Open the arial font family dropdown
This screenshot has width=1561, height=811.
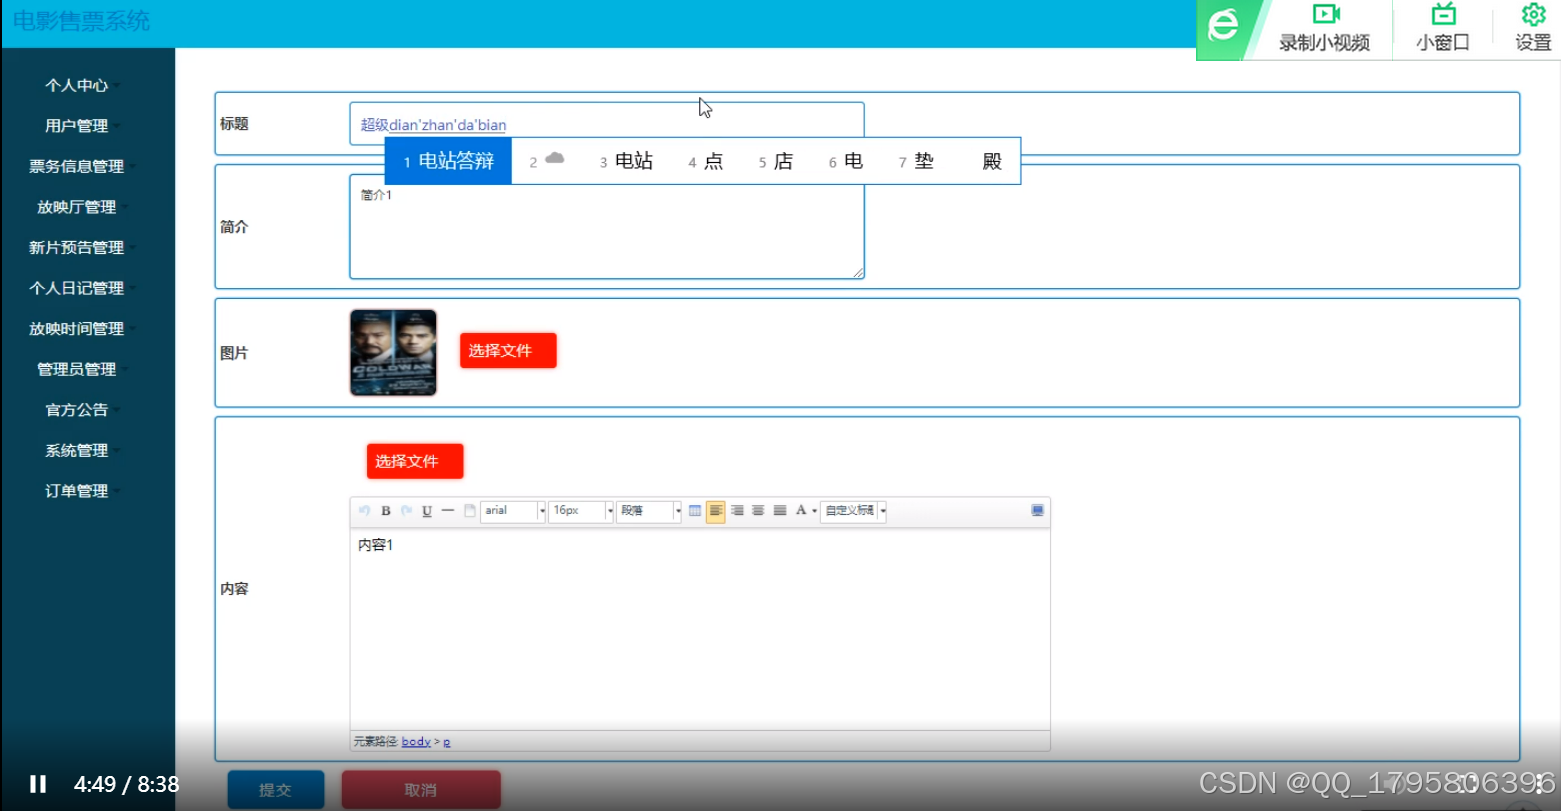(510, 511)
